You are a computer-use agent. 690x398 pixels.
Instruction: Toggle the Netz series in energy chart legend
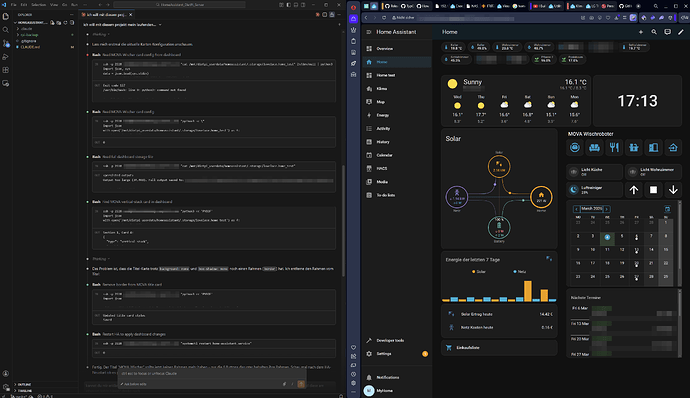[520, 272]
